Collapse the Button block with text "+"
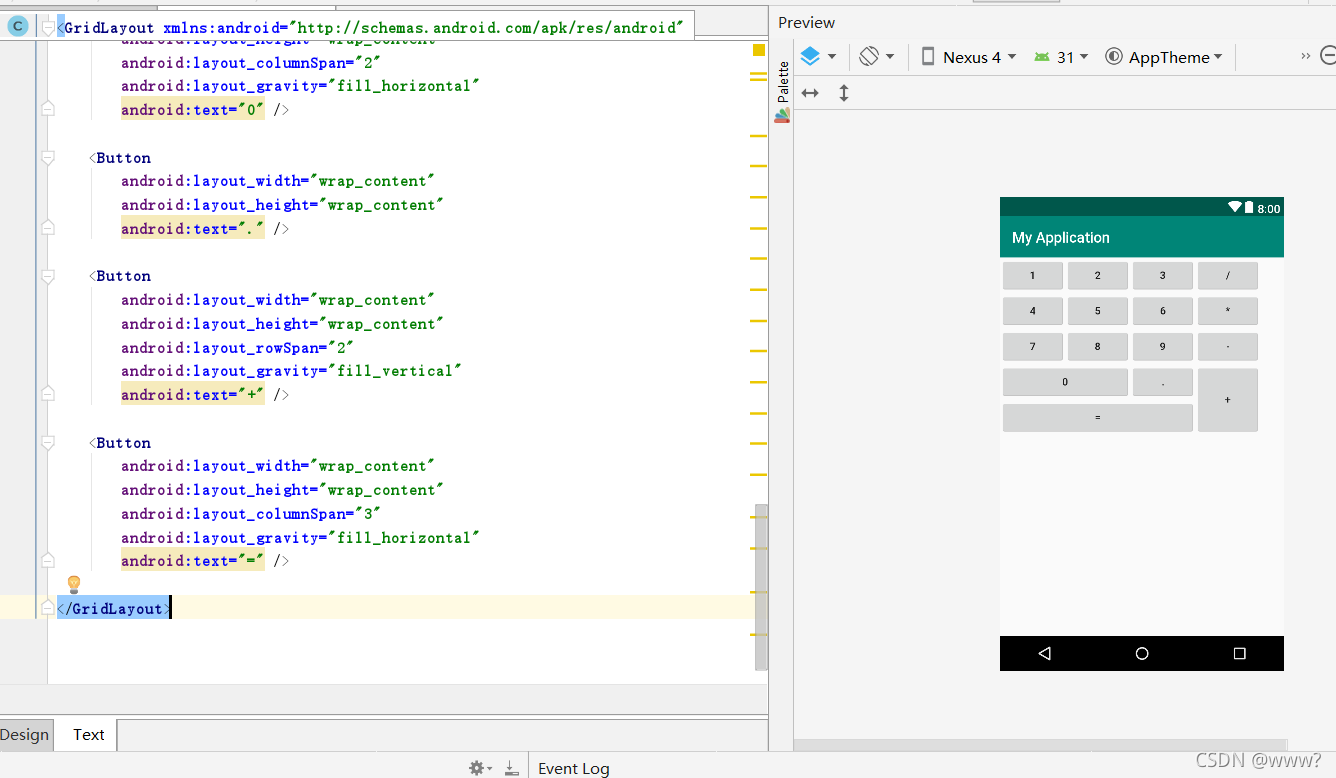The image size is (1336, 778). (x=47, y=275)
